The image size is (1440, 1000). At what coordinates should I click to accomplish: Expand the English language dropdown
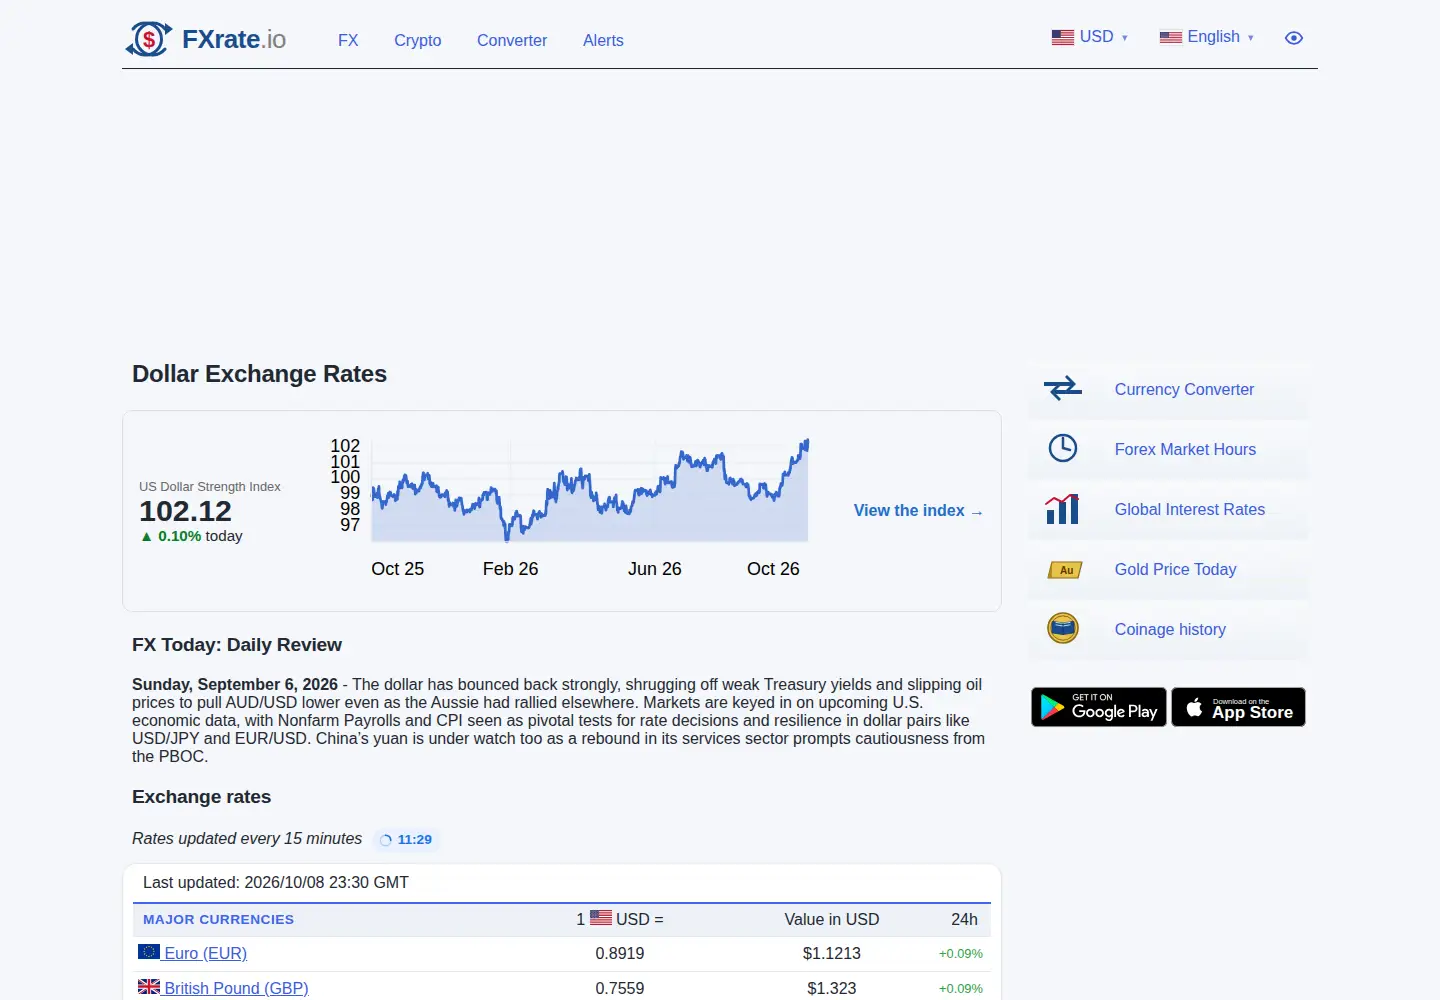[x=1207, y=37]
